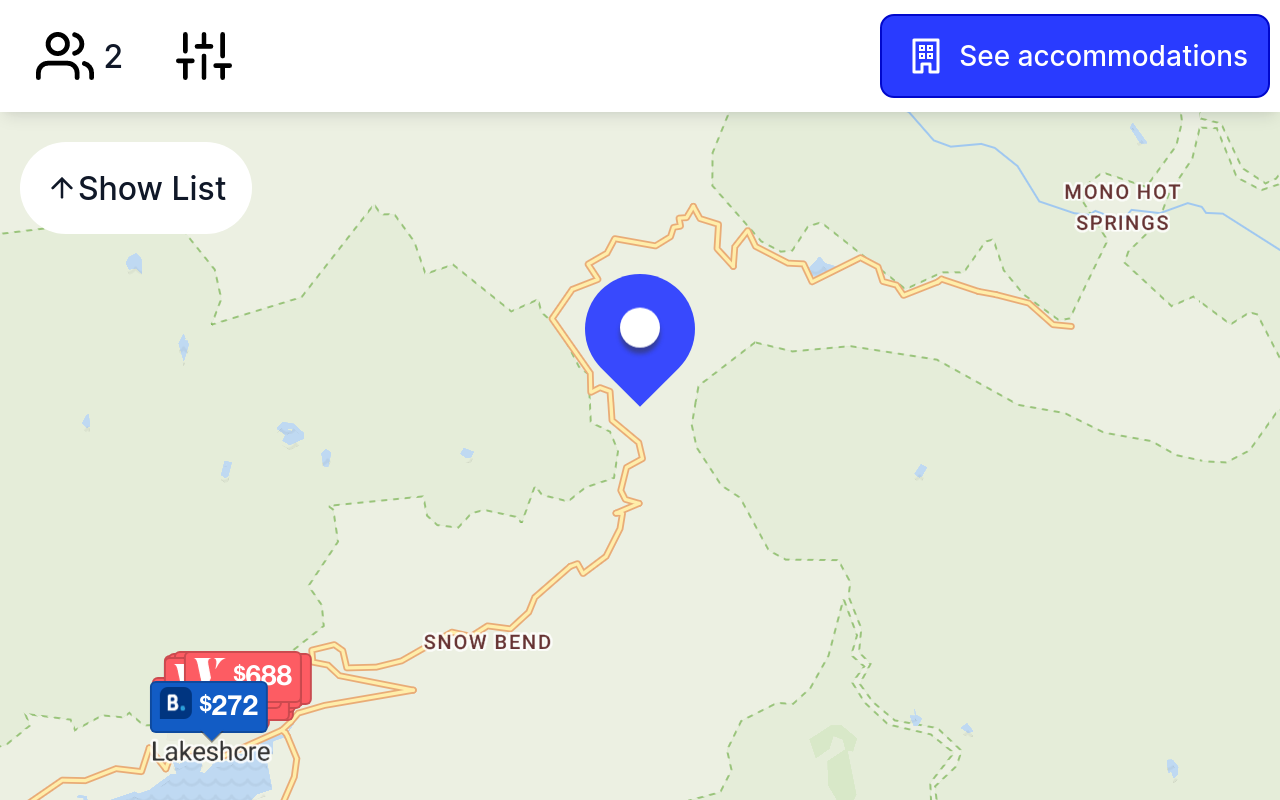Viewport: 1280px width, 800px height.
Task: Click the building icon in See accommodations
Action: coord(926,56)
